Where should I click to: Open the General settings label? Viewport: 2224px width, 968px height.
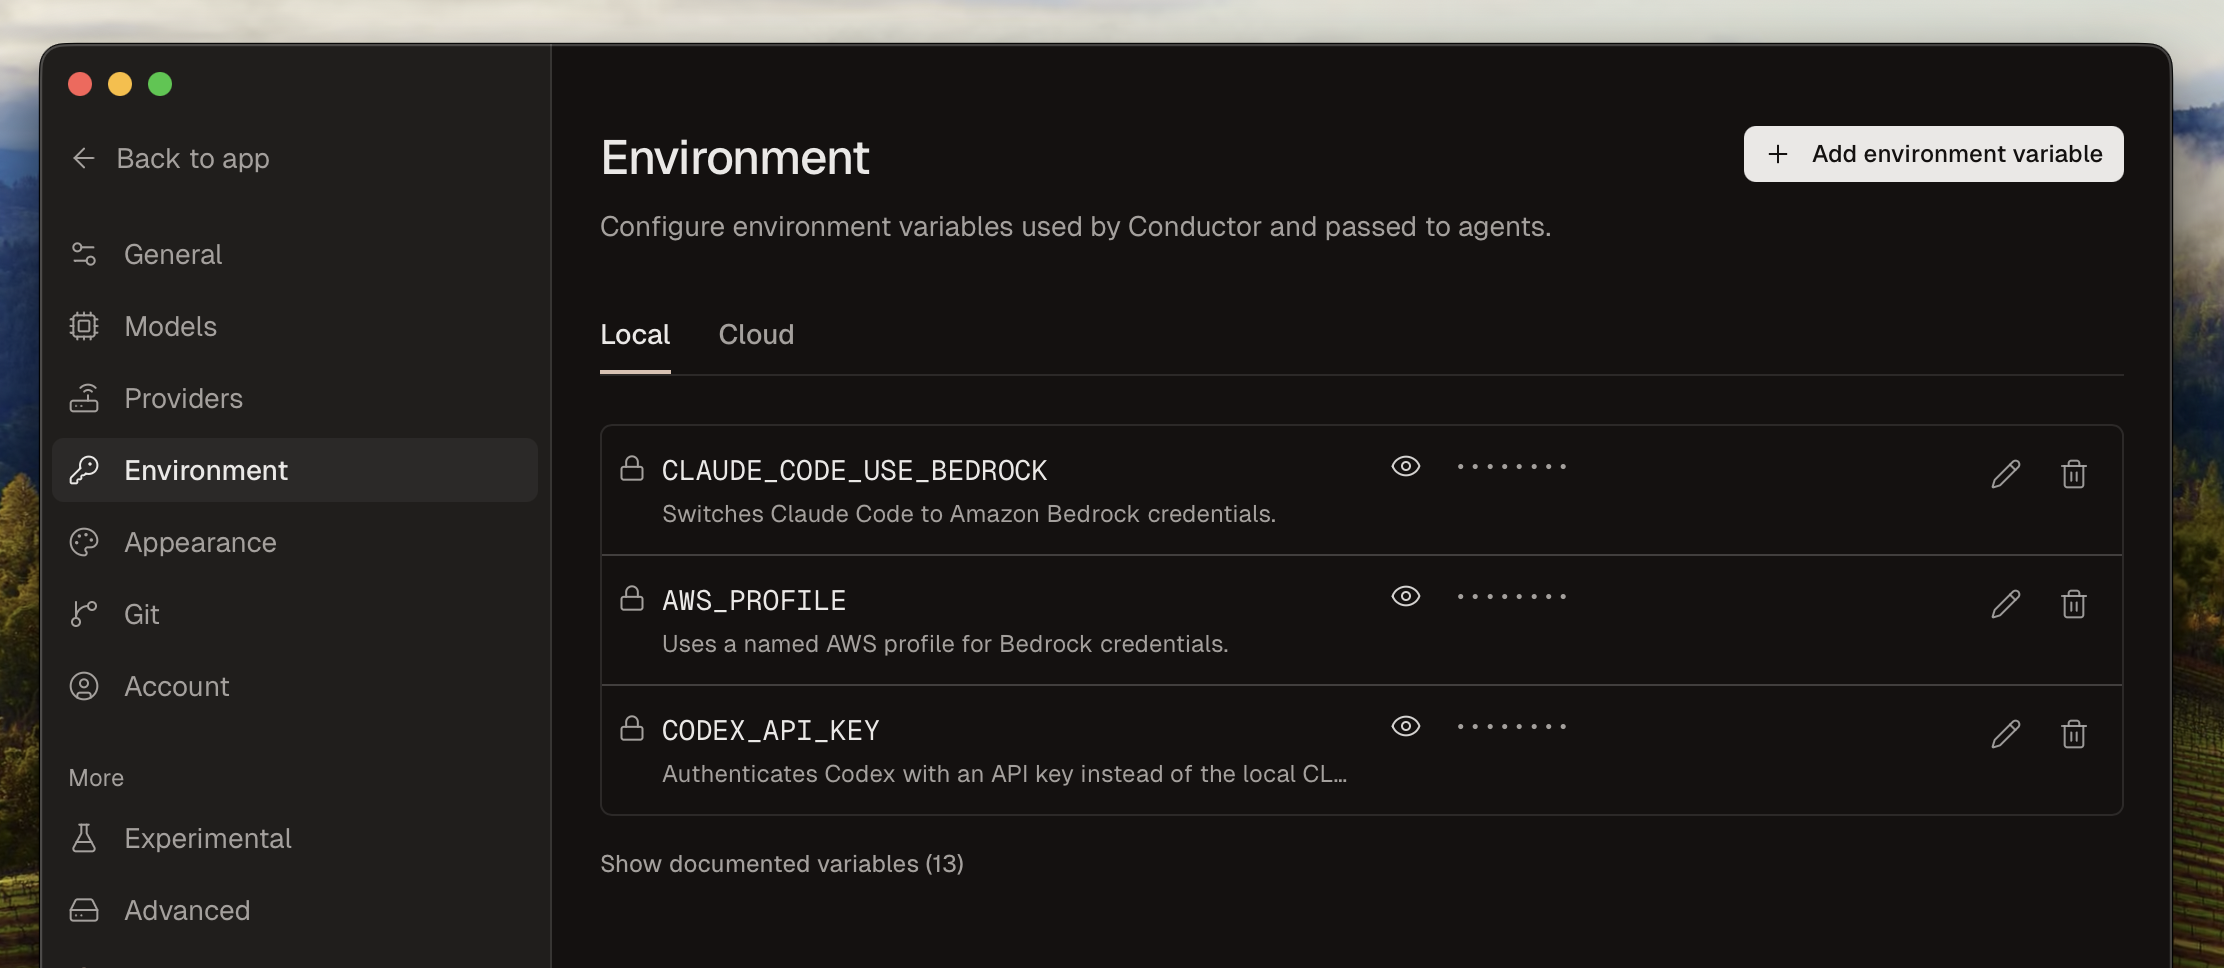coord(173,254)
